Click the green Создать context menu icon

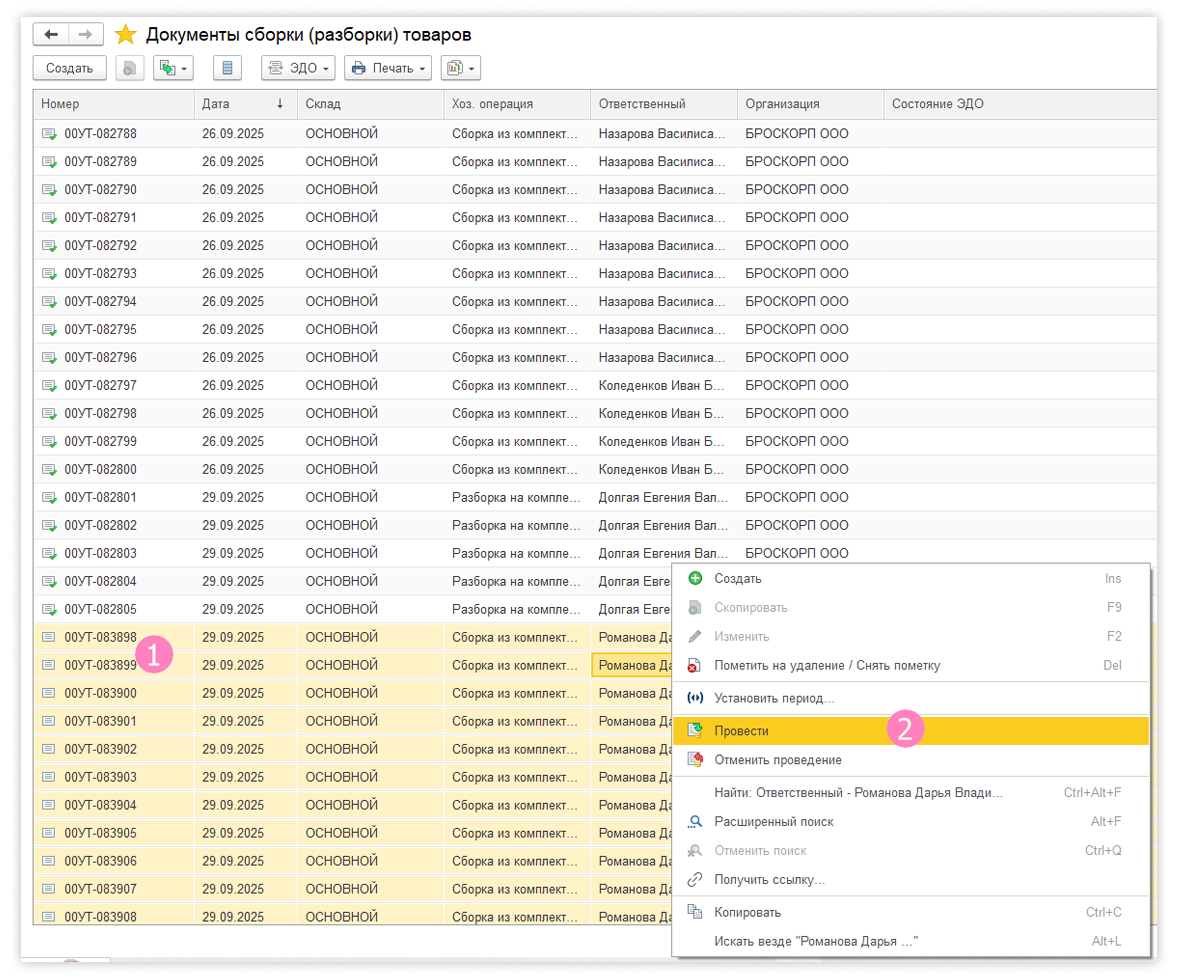point(695,578)
